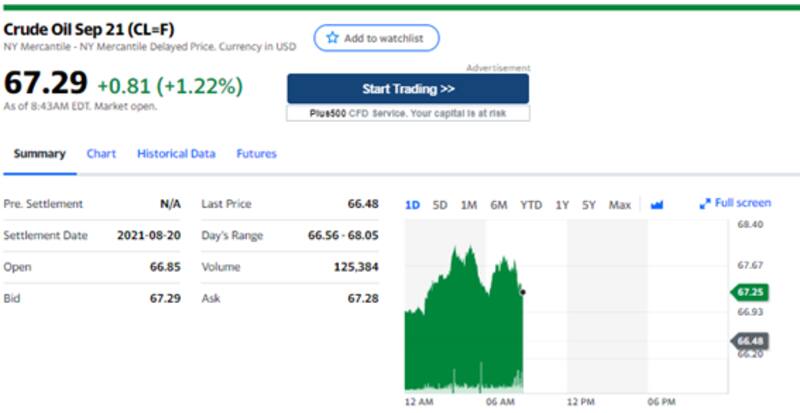The width and height of the screenshot is (800, 413).
Task: Click the Full screen expand arrows icon
Action: click(x=704, y=203)
